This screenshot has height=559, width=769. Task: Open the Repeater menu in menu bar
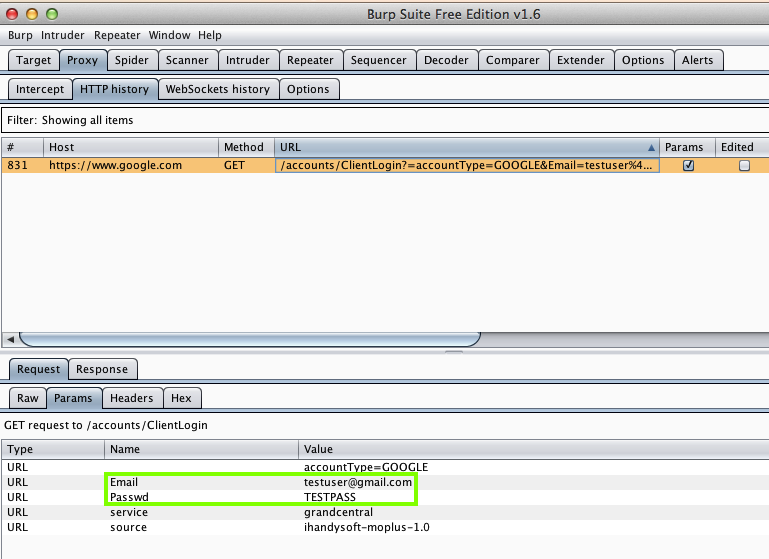[117, 35]
